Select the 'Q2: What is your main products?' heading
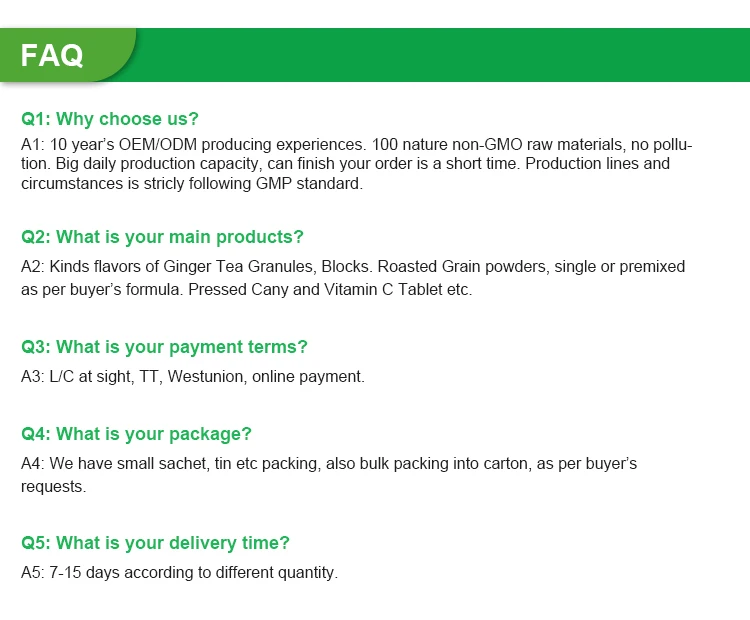750x620 pixels. [x=162, y=237]
